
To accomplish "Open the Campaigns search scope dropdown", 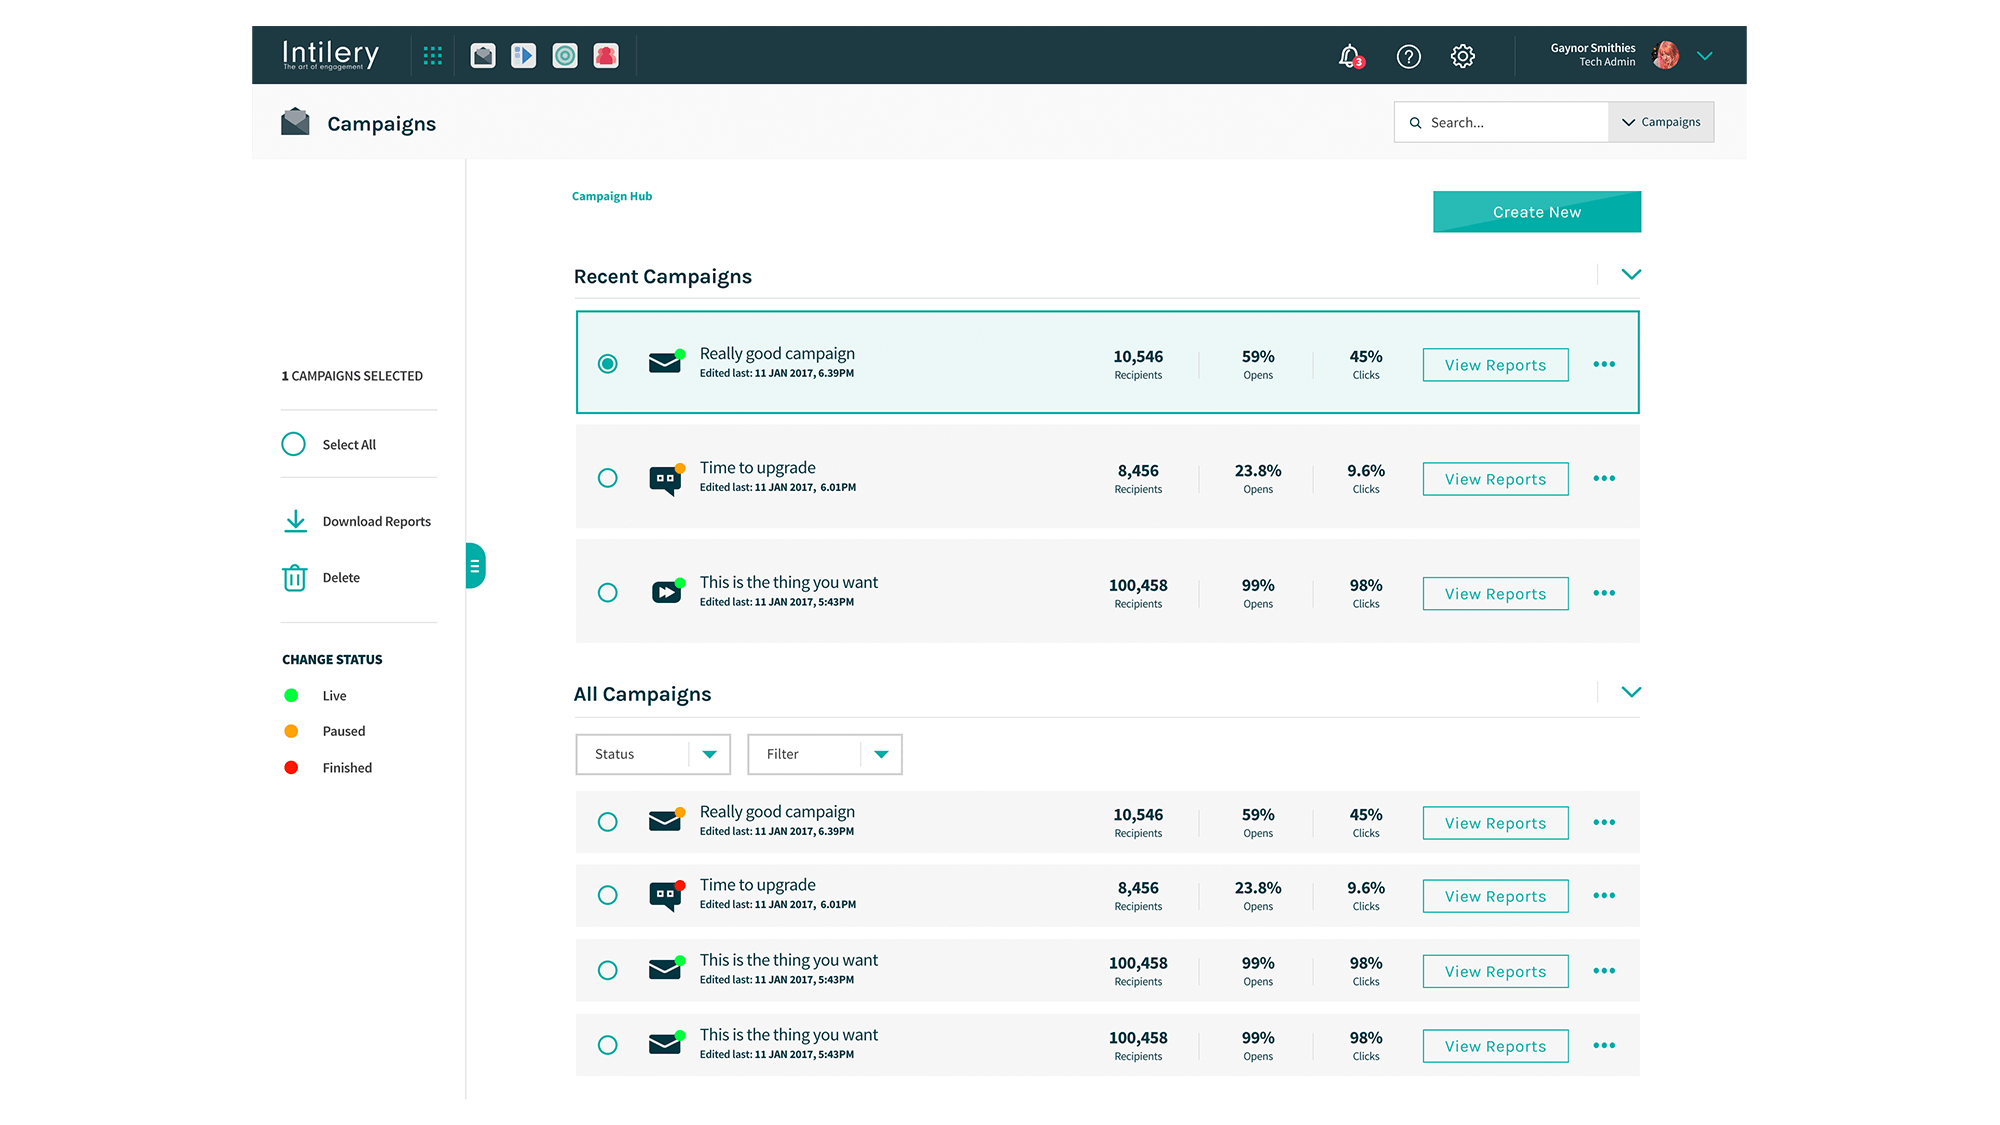I will tap(1661, 122).
